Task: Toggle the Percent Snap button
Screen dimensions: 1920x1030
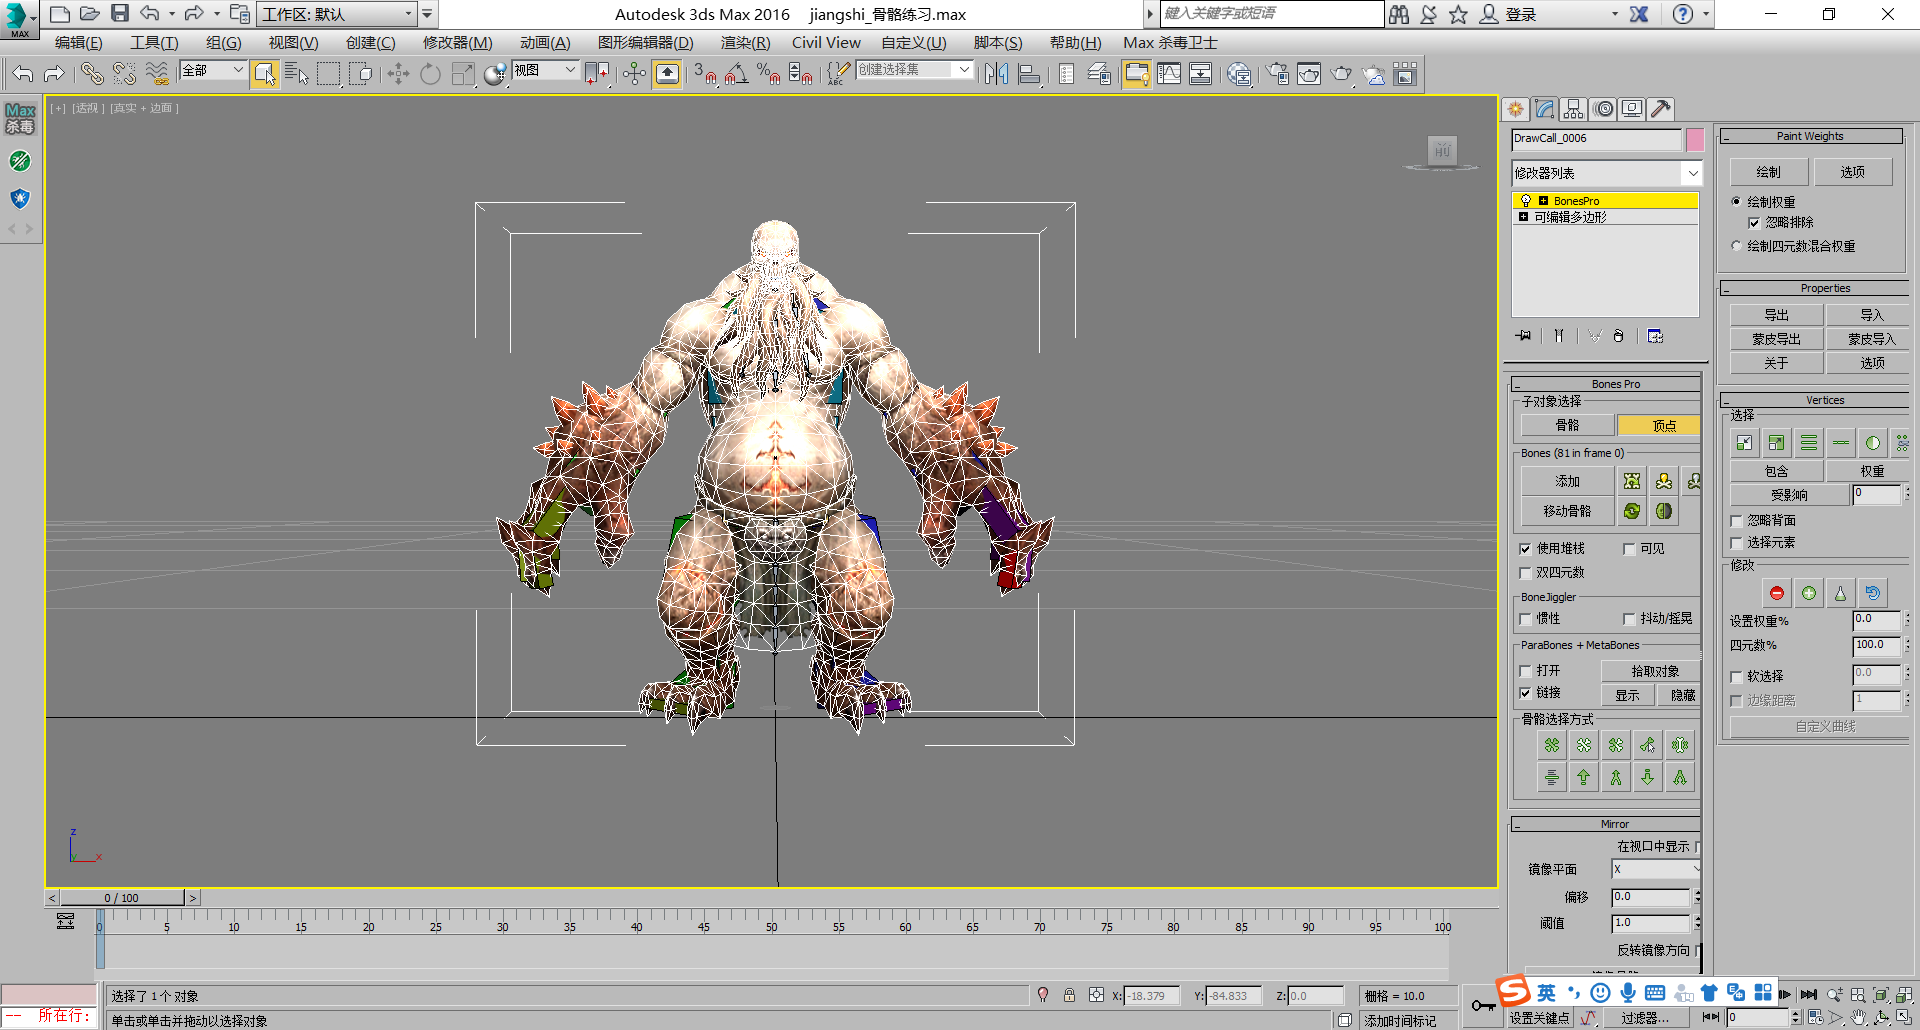Action: point(768,73)
